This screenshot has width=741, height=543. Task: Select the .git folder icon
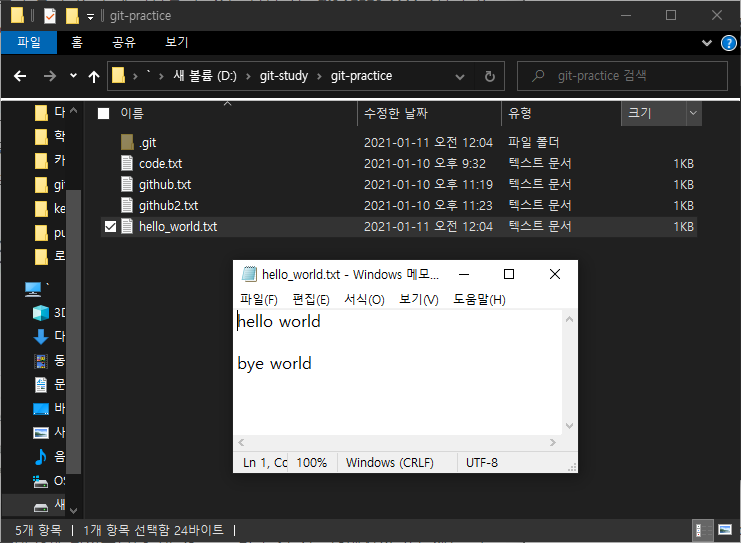[x=127, y=142]
